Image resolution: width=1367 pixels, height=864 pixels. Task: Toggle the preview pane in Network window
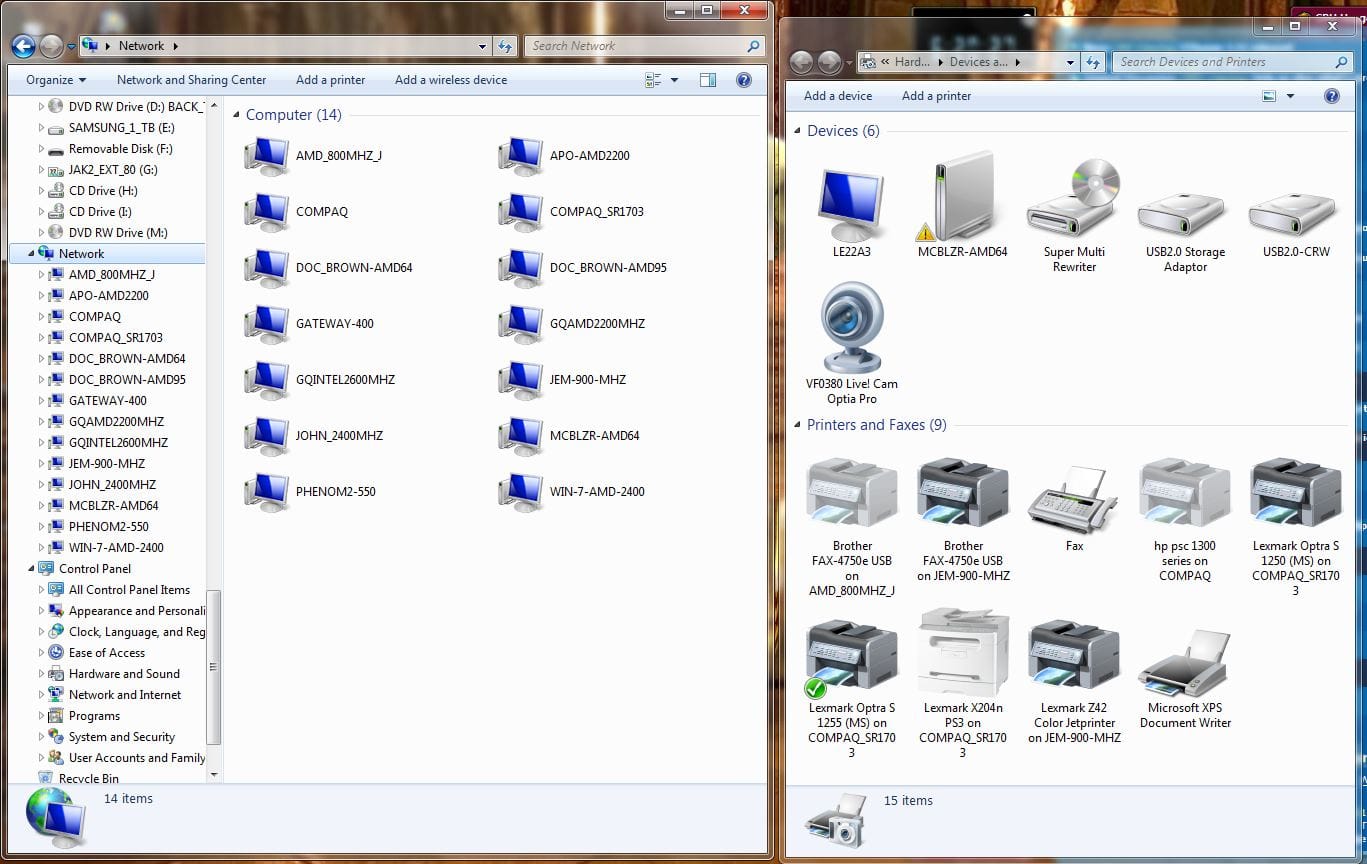pos(708,80)
